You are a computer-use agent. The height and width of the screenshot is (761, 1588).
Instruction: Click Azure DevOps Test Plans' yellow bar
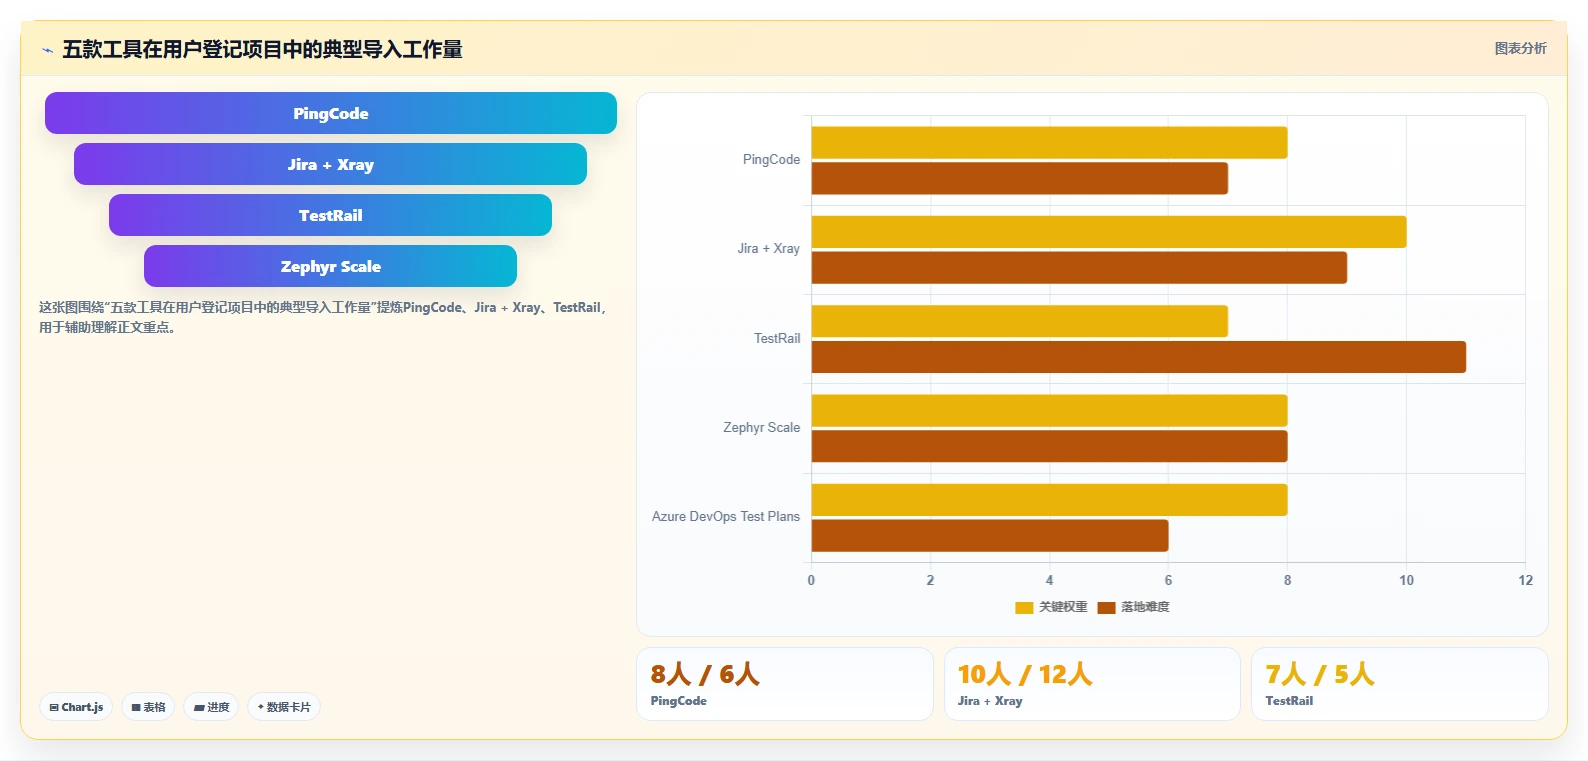click(x=1049, y=500)
